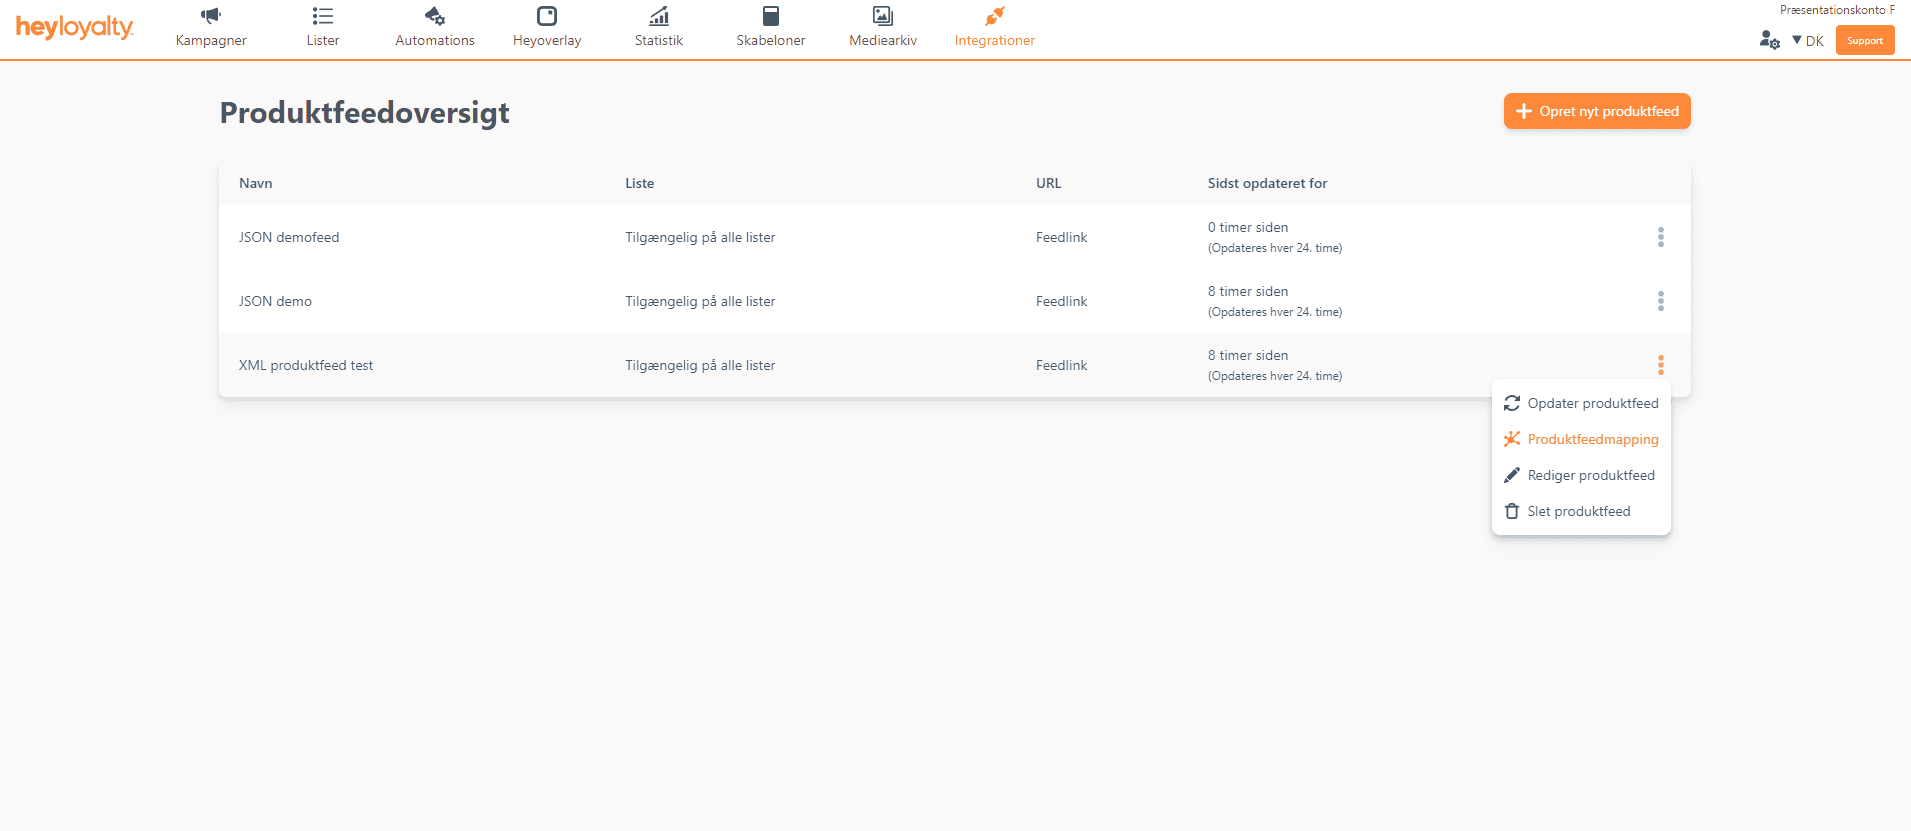Click the Opret nyt produktfeed button
Image resolution: width=1911 pixels, height=831 pixels.
point(1597,111)
